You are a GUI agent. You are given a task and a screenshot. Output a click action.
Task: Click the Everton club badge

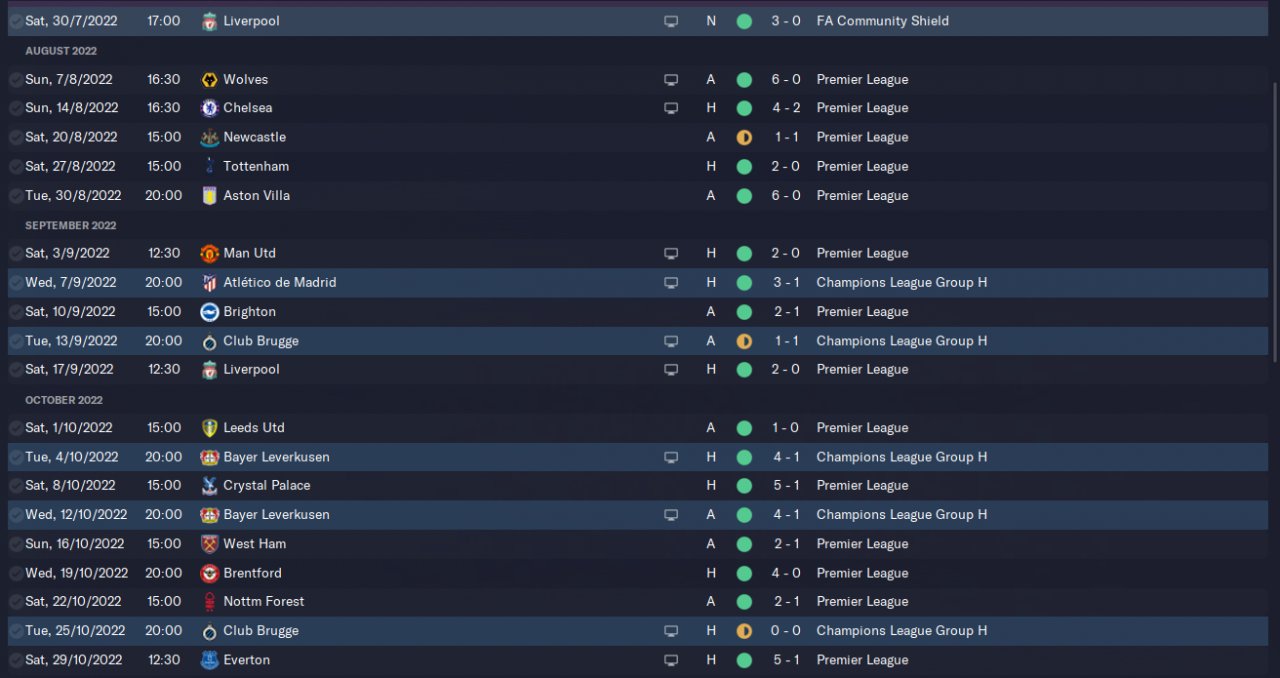[209, 660]
